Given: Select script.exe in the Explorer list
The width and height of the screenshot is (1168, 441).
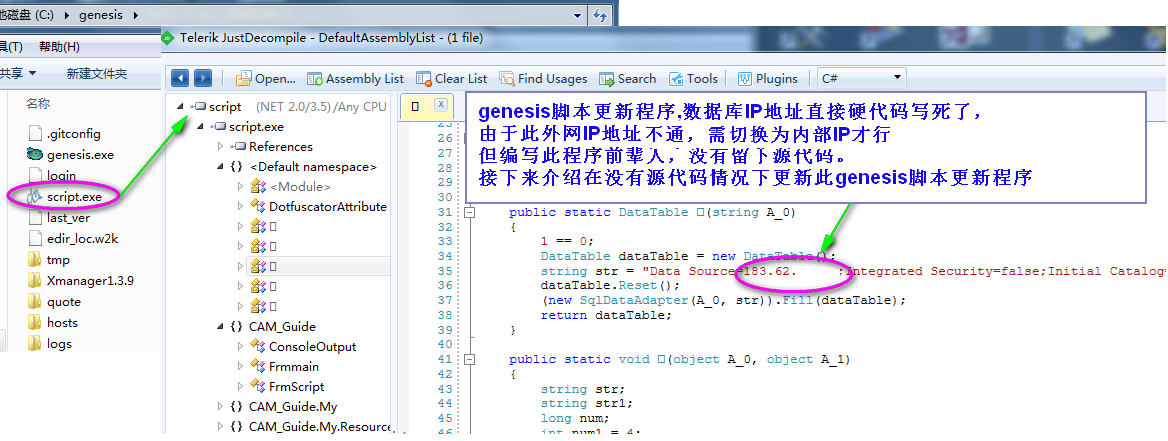Looking at the screenshot, I should (x=74, y=197).
